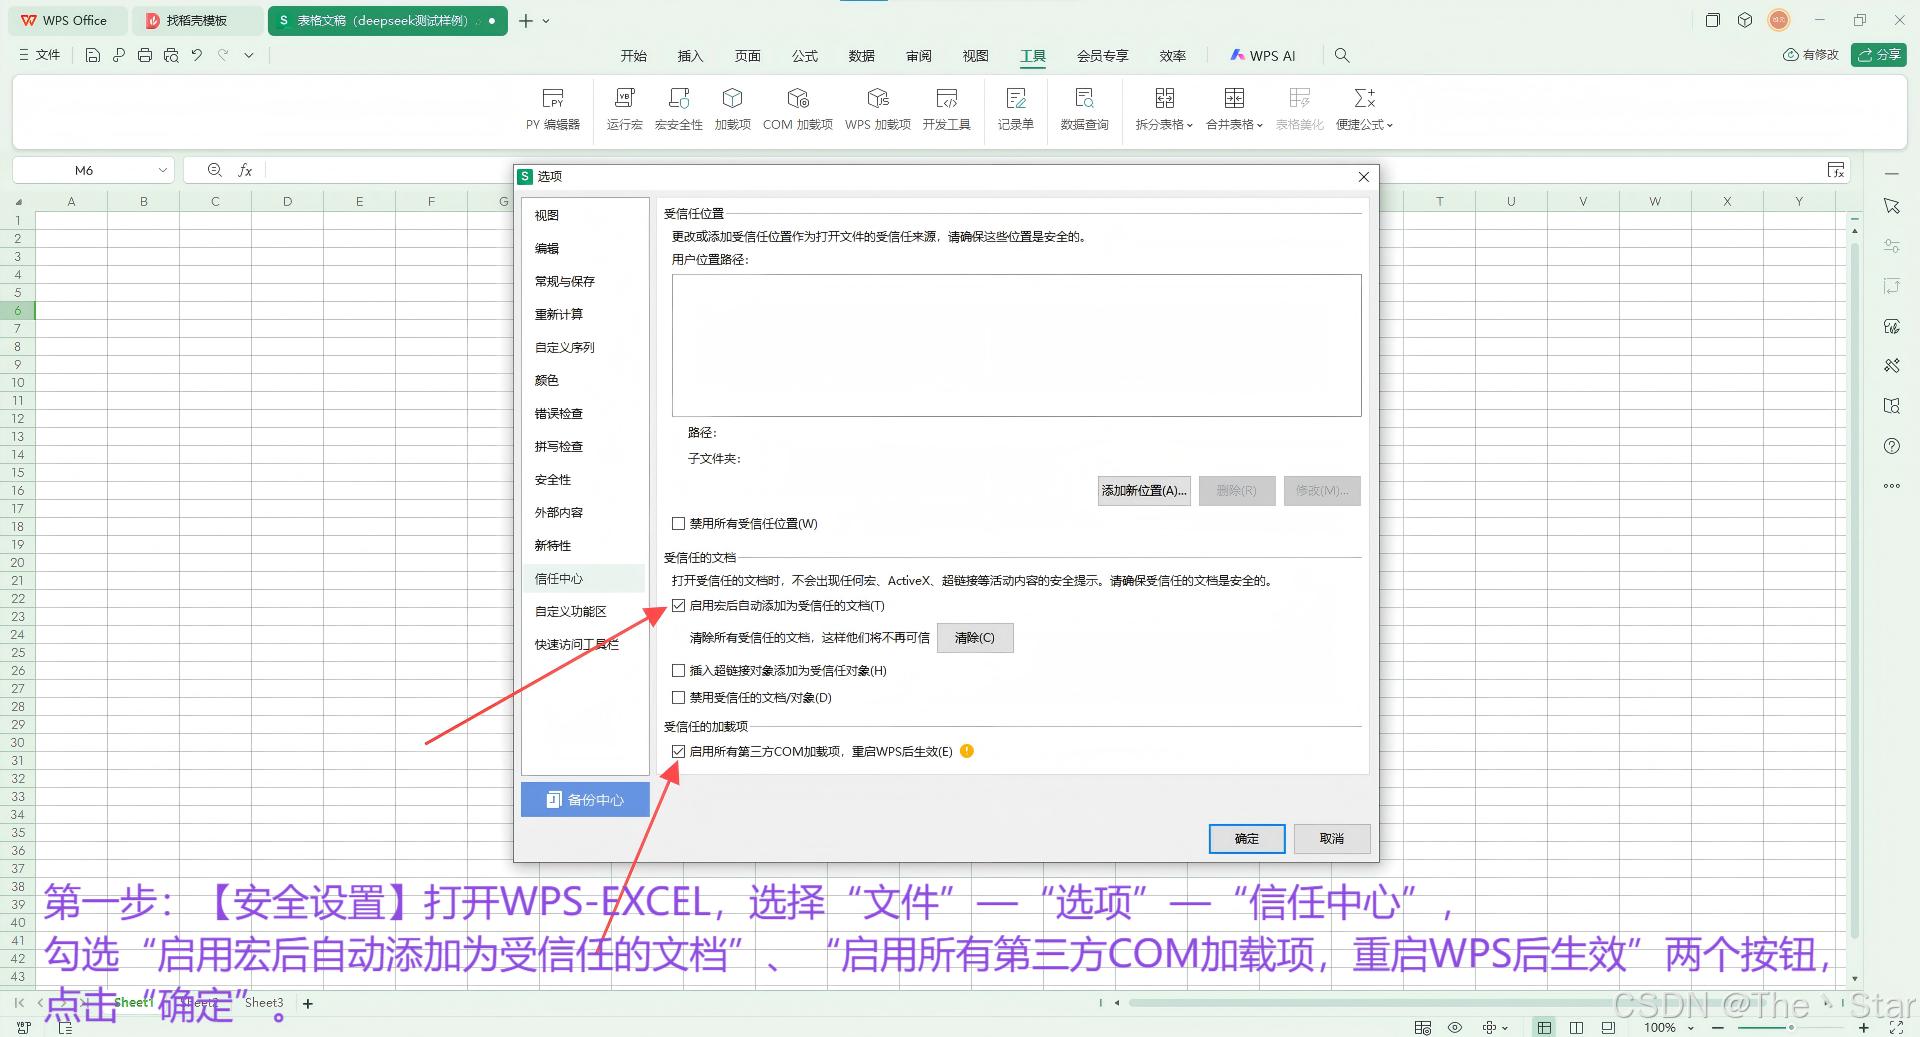Click the 取消 button
Image resolution: width=1920 pixels, height=1037 pixels.
[1332, 839]
